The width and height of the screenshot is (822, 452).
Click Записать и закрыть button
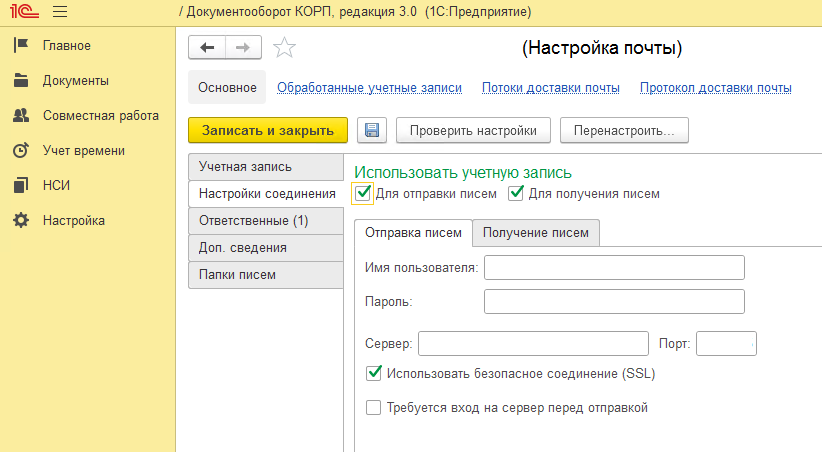click(268, 130)
